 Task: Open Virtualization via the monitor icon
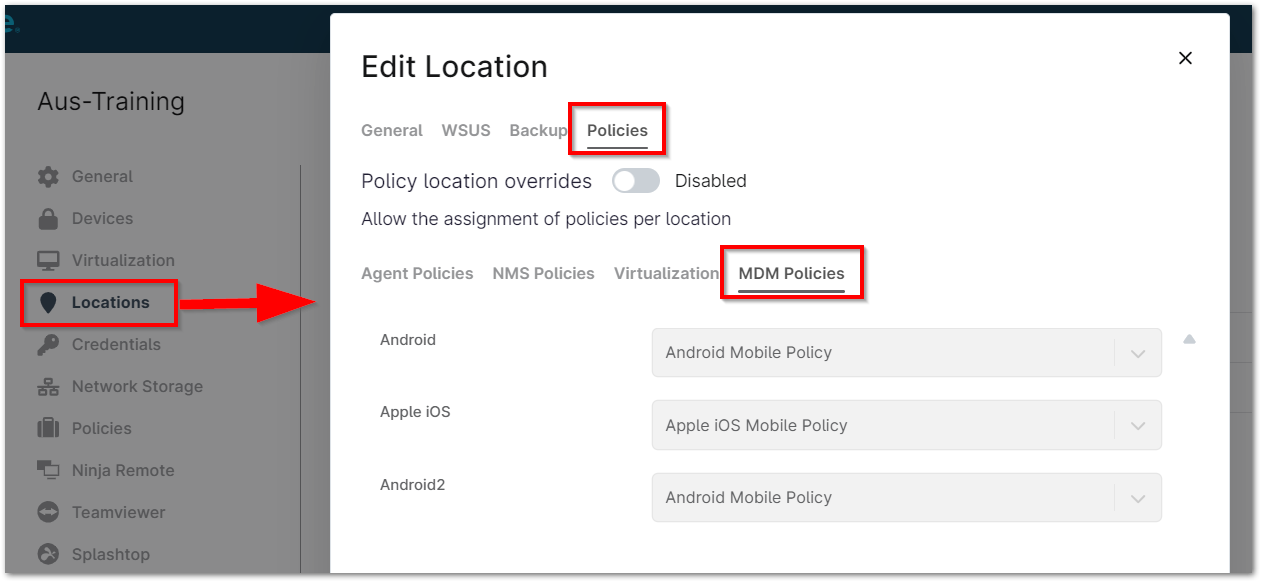tap(48, 260)
